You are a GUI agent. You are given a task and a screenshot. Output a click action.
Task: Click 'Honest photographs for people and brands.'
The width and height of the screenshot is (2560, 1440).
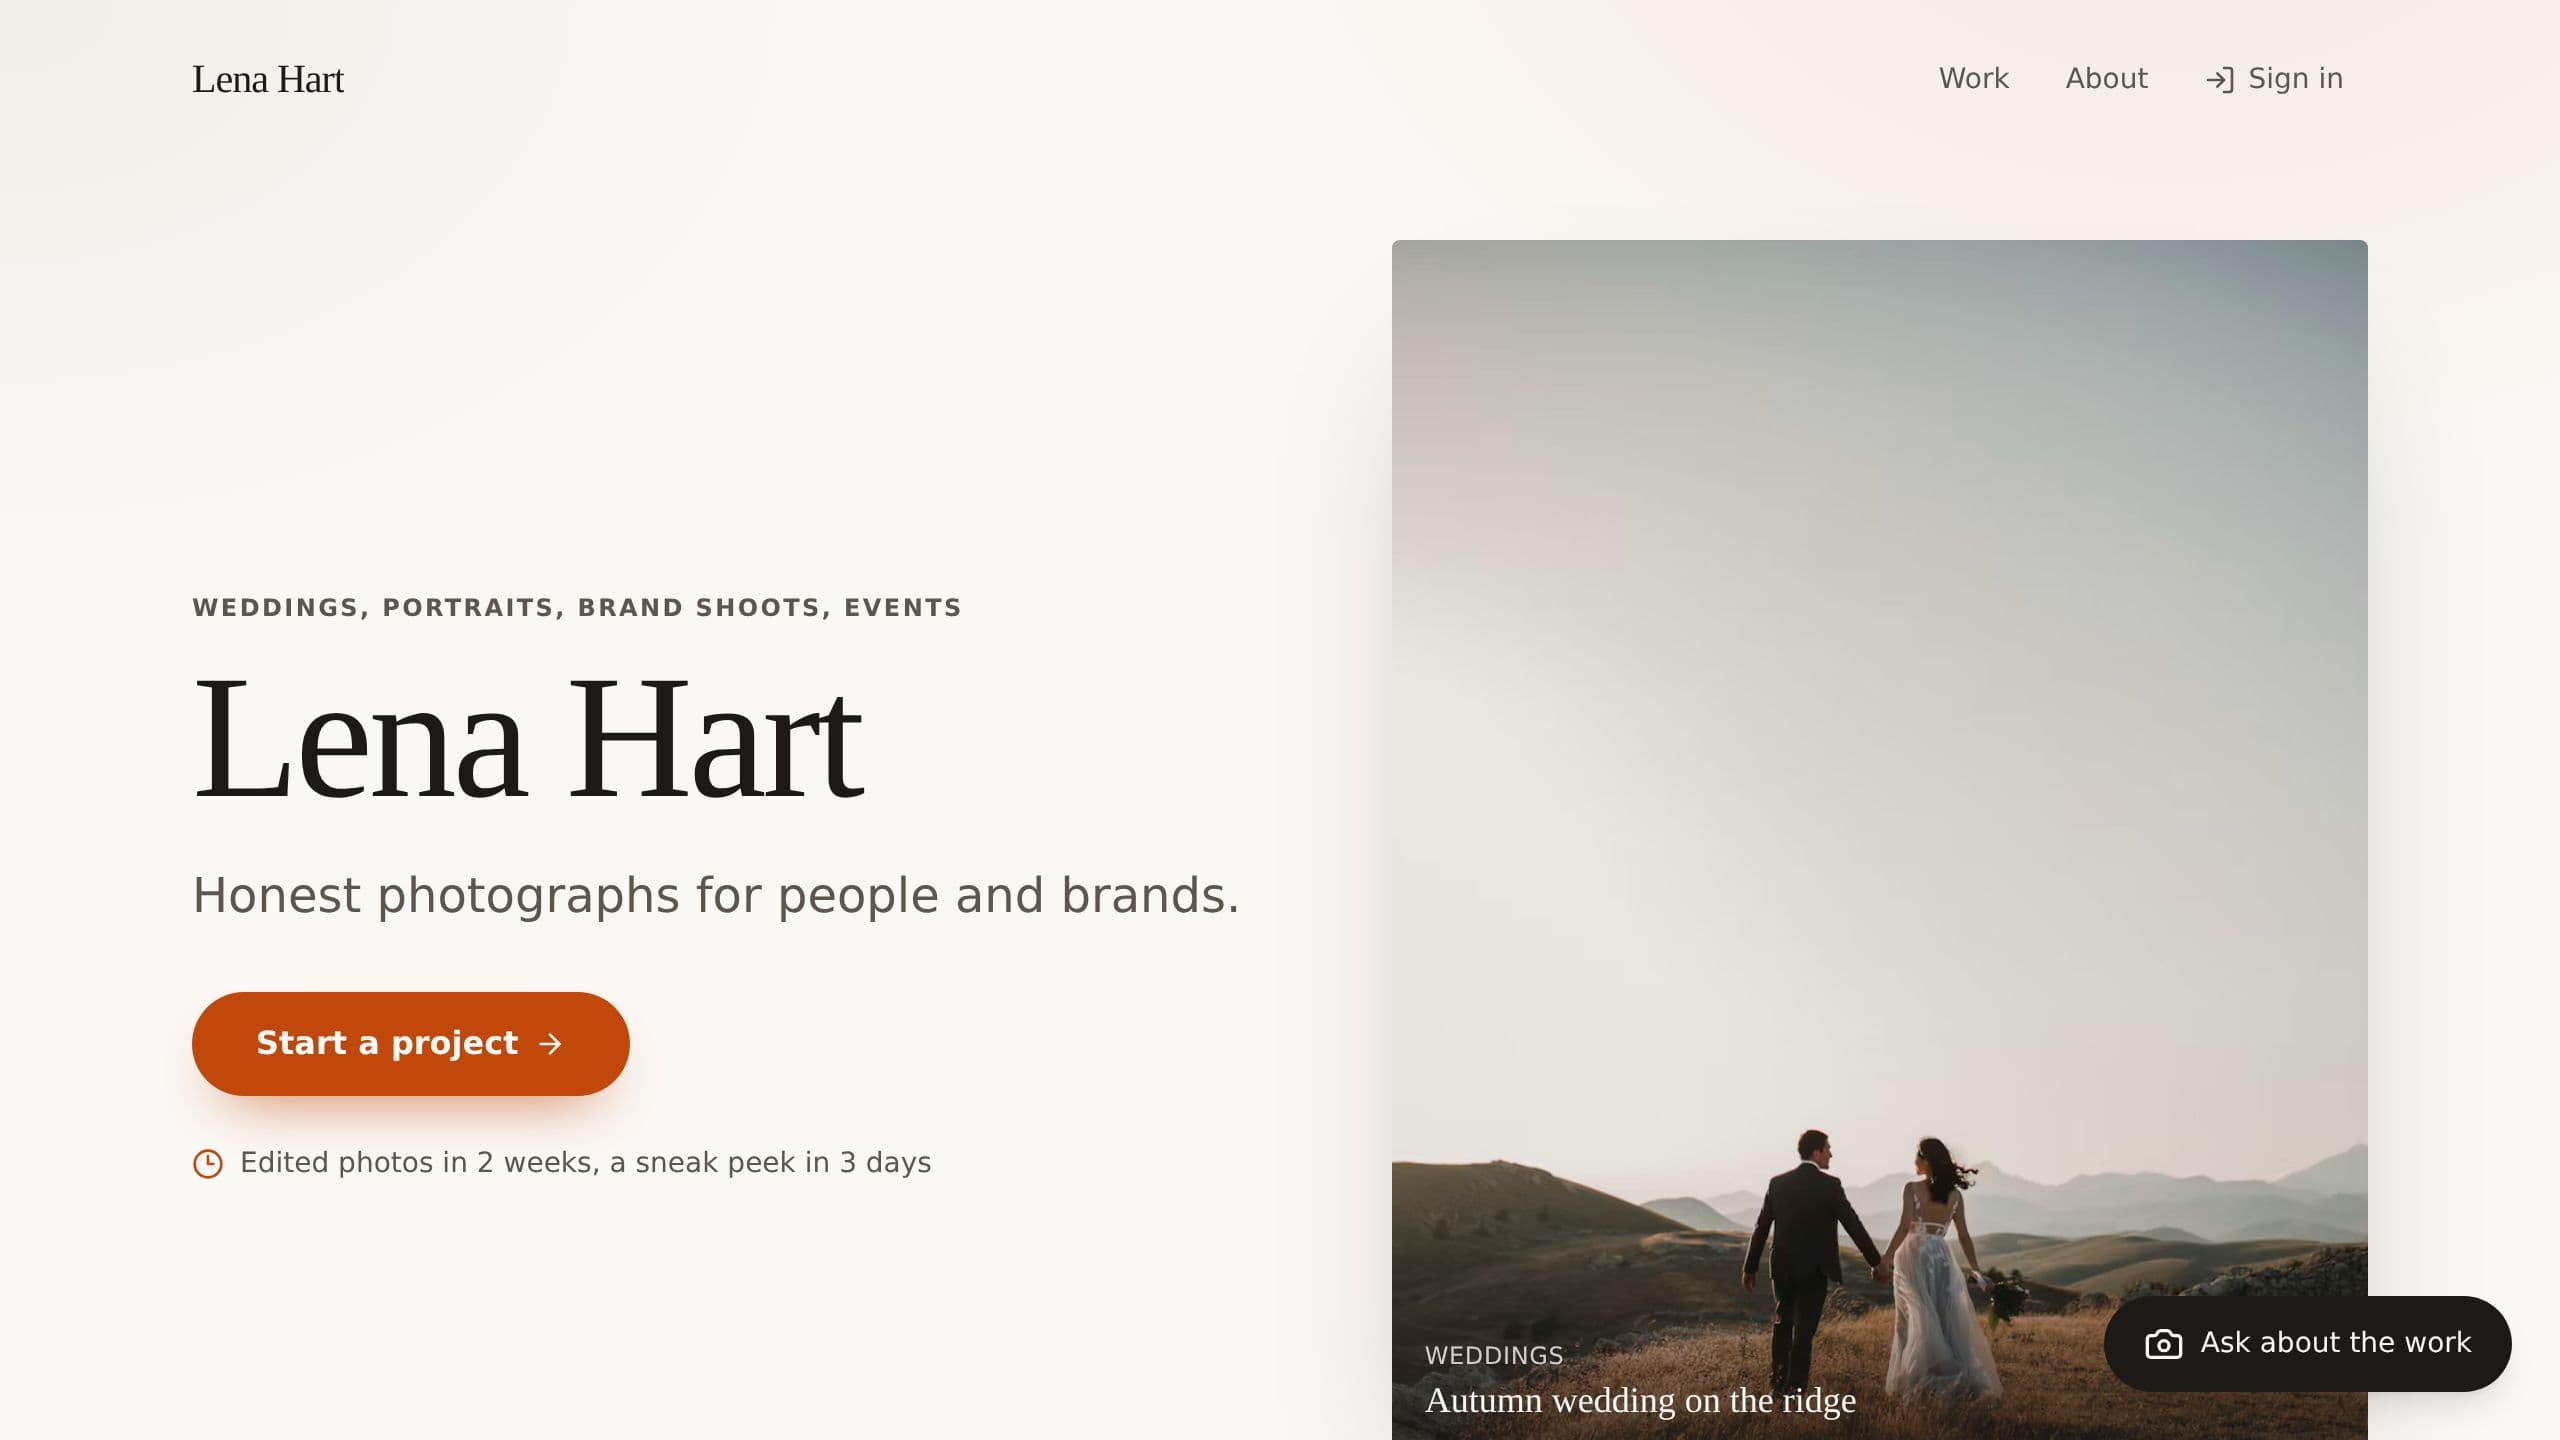point(716,895)
